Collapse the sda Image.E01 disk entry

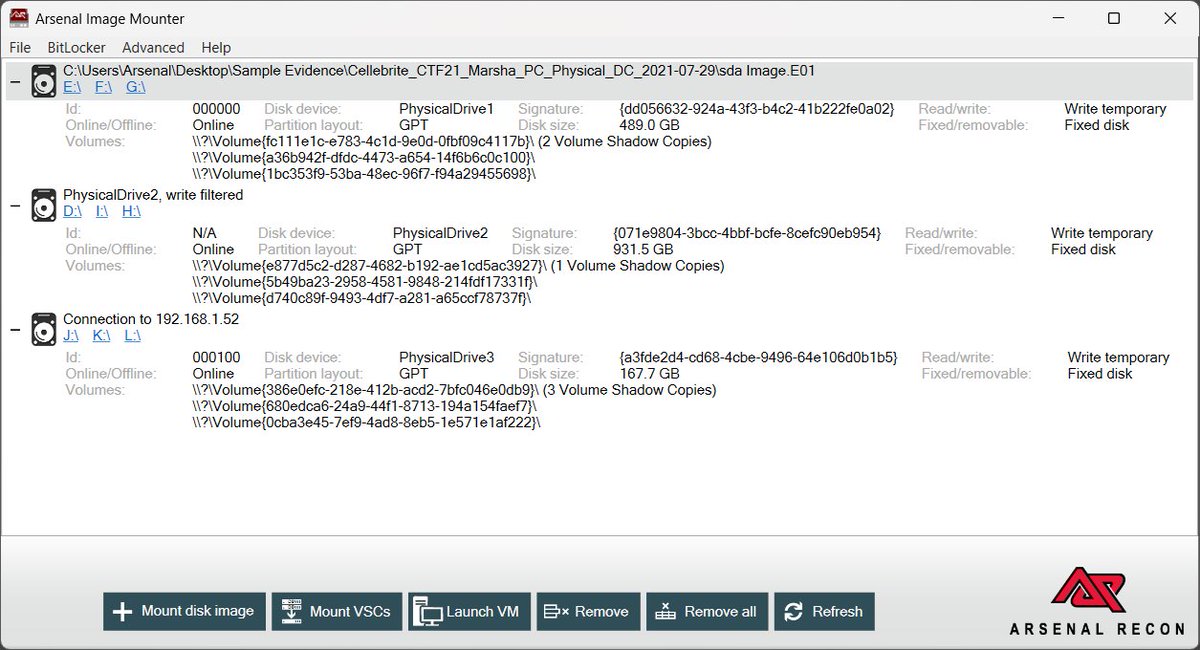pos(15,82)
